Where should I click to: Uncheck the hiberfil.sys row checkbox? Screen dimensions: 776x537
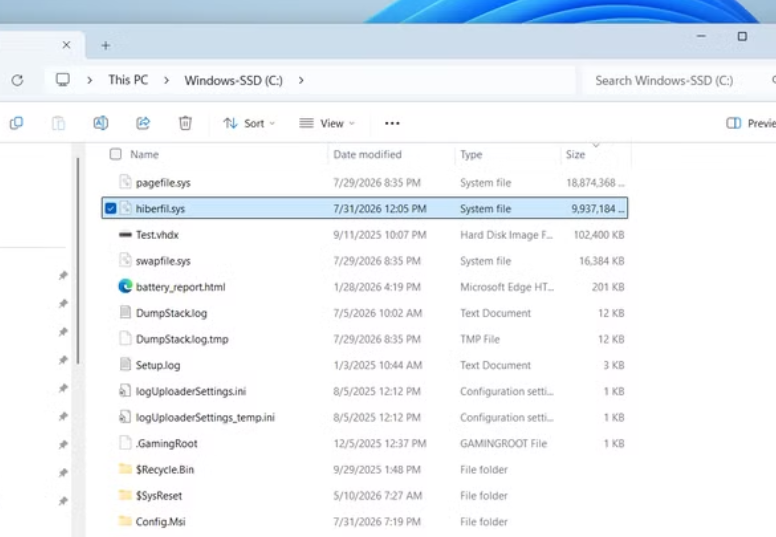[111, 208]
